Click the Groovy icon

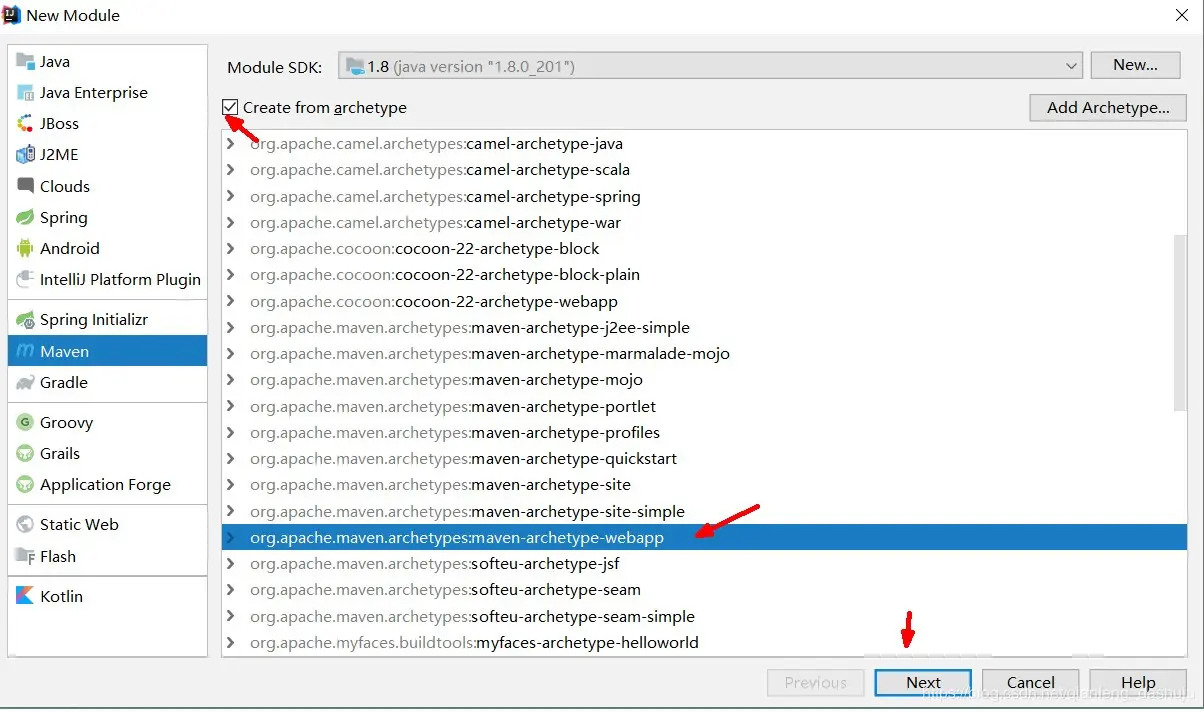(25, 422)
